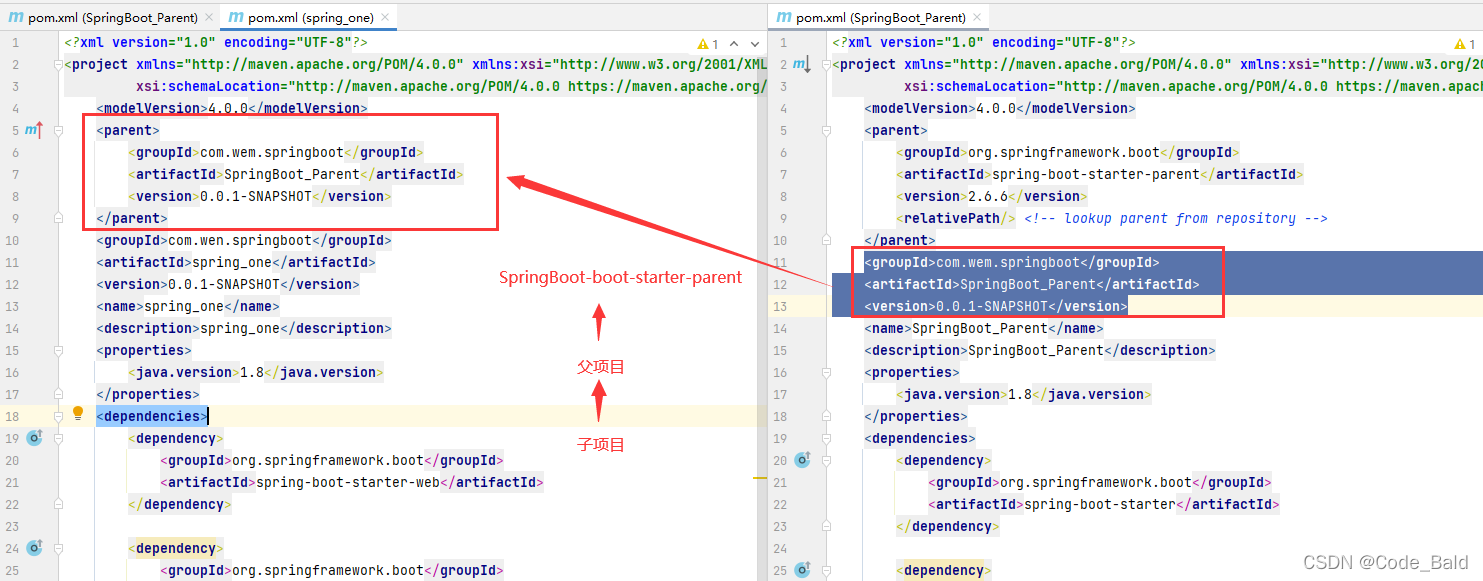Click '0.0.1-SNAPSHOT' on left line 8
1483x581 pixels.
(x=256, y=196)
